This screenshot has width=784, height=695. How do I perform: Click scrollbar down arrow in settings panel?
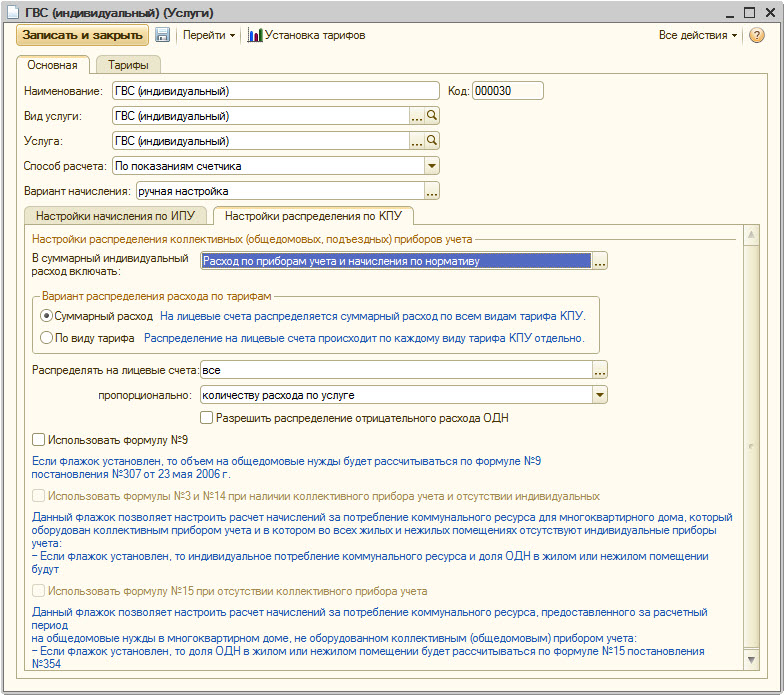751,660
